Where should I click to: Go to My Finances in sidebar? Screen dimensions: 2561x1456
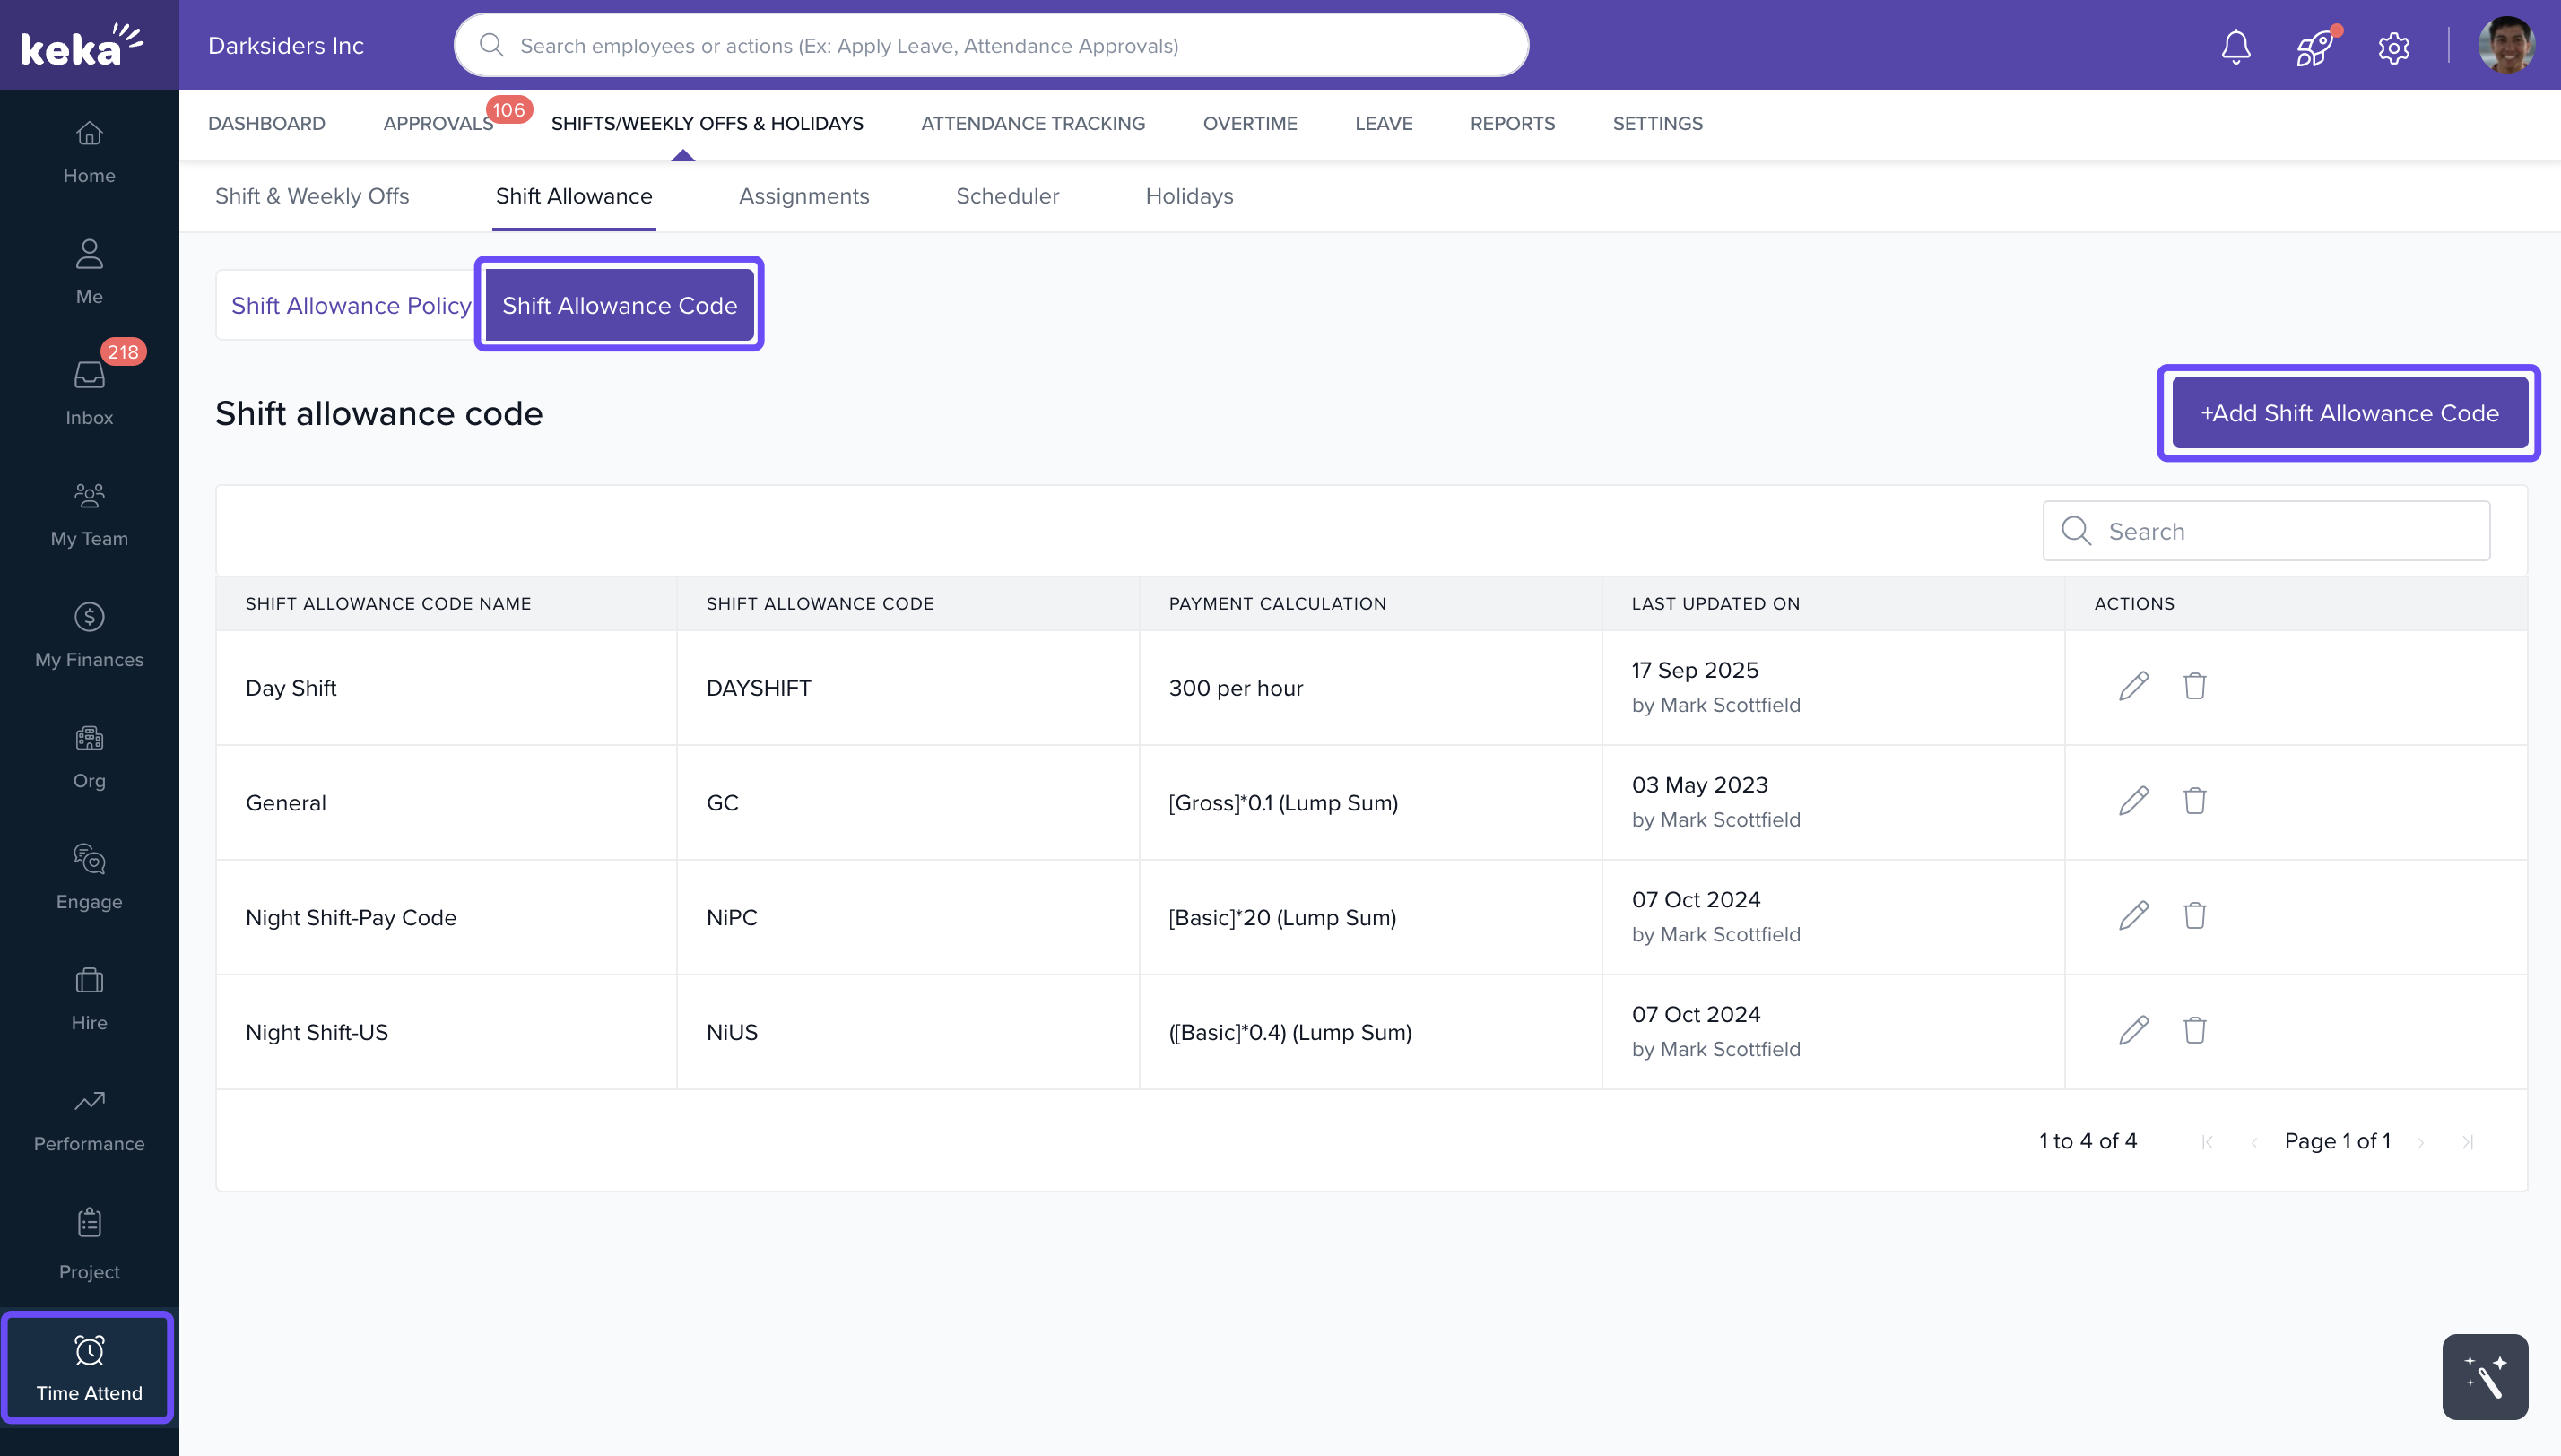point(89,634)
